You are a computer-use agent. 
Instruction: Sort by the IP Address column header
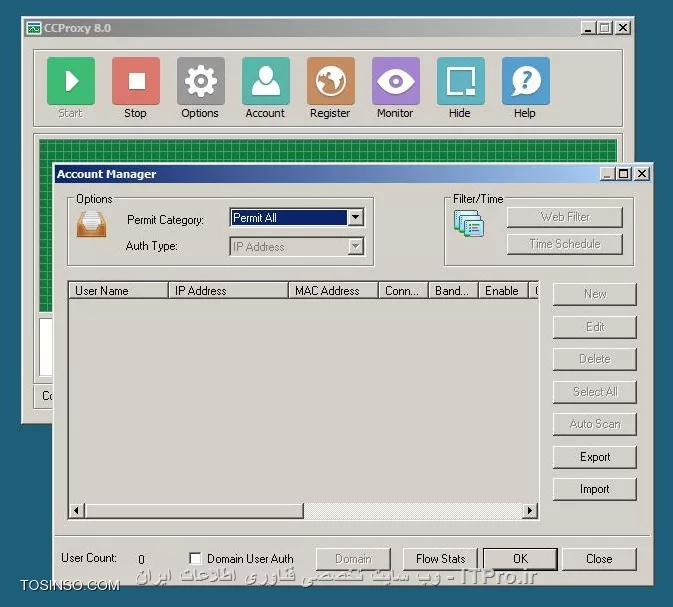(228, 291)
